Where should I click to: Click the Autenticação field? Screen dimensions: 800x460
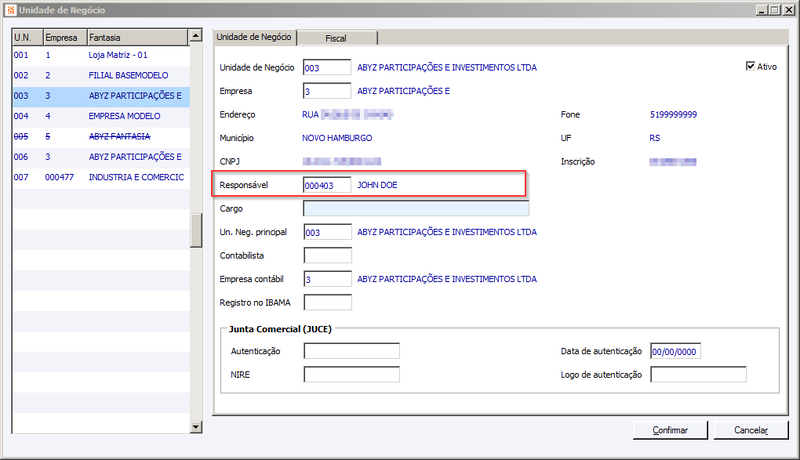pyautogui.click(x=352, y=351)
